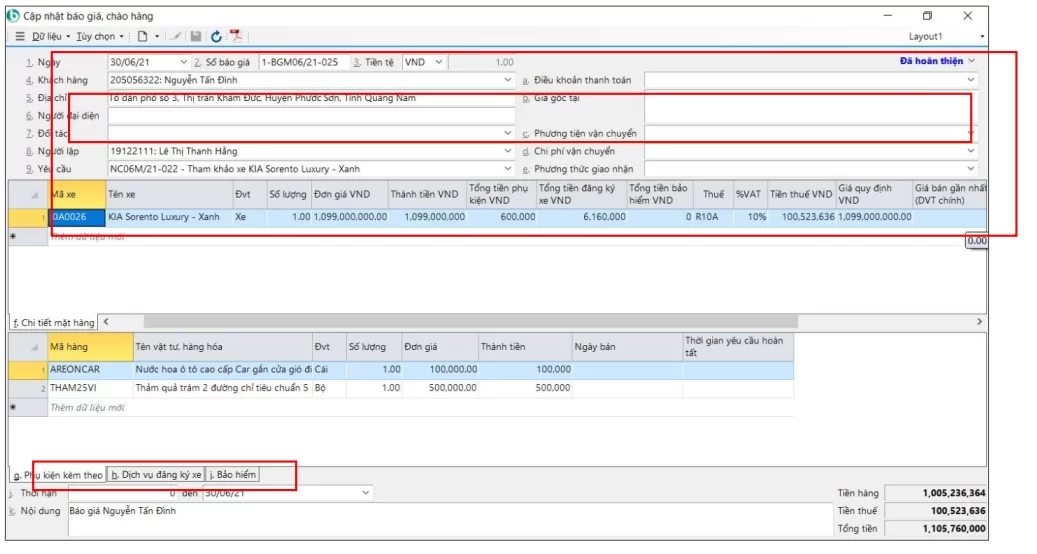Image resolution: width=1037 pixels, height=554 pixels.
Task: Expand the Đã hoàn thiện status dropdown
Action: coord(971,61)
